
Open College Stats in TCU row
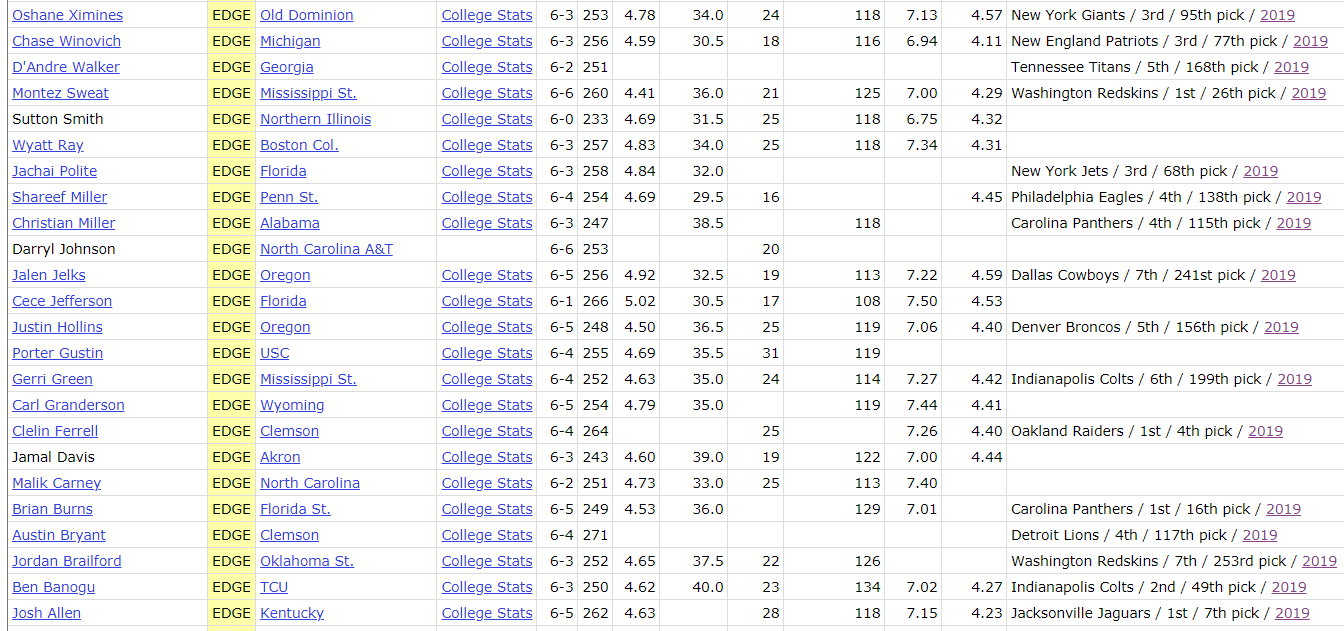[486, 587]
